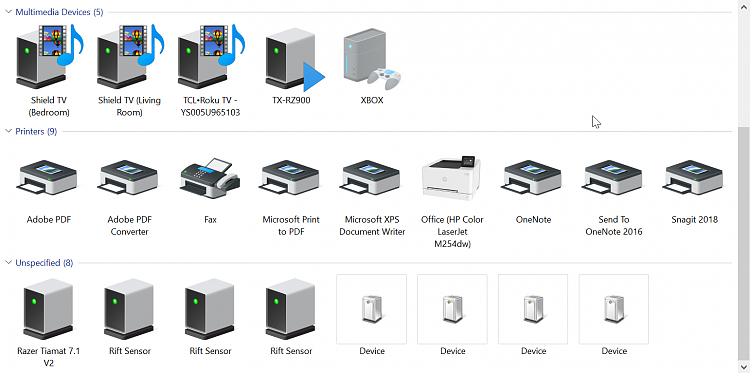
Task: Click the "Multimedia Devices (5)" group heading
Action: click(x=59, y=12)
